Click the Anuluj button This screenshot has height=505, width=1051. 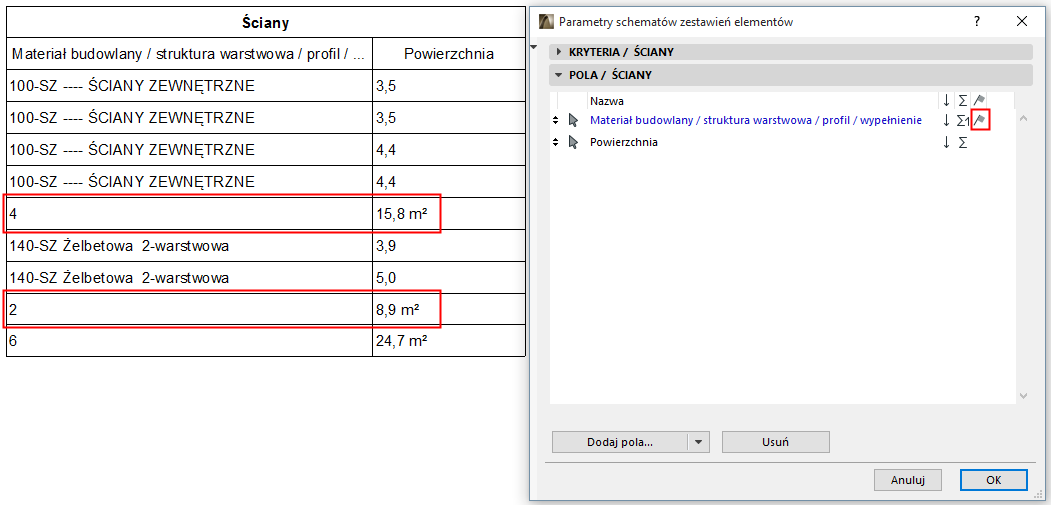click(908, 480)
